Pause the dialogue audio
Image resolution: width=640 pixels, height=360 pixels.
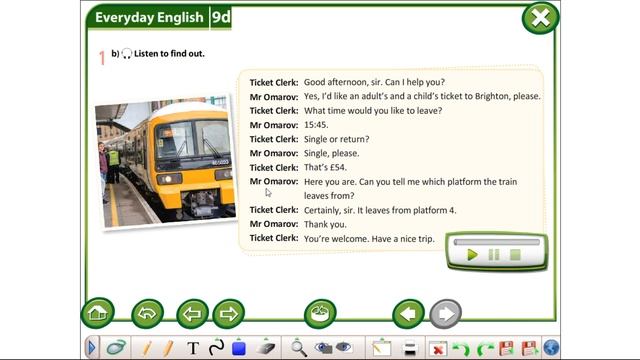click(494, 255)
